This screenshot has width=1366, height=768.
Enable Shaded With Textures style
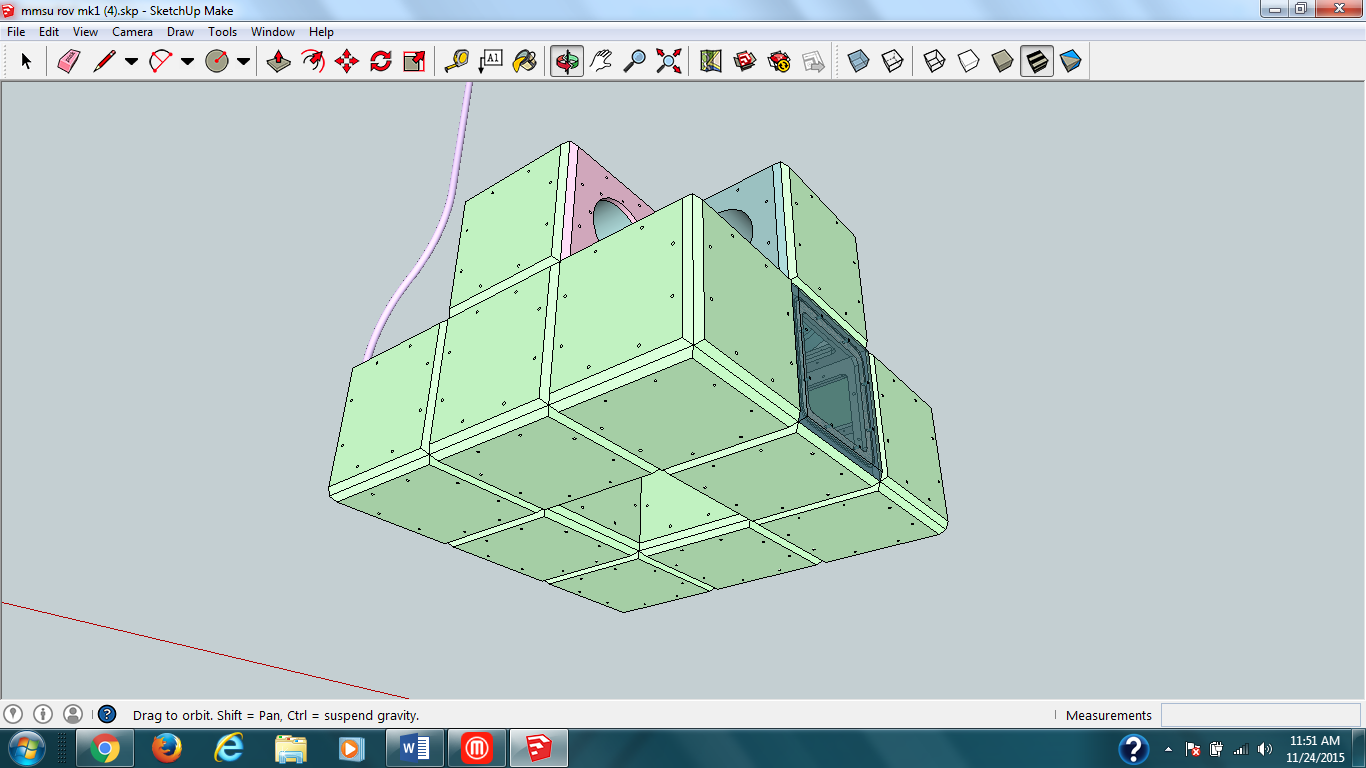tap(1037, 62)
